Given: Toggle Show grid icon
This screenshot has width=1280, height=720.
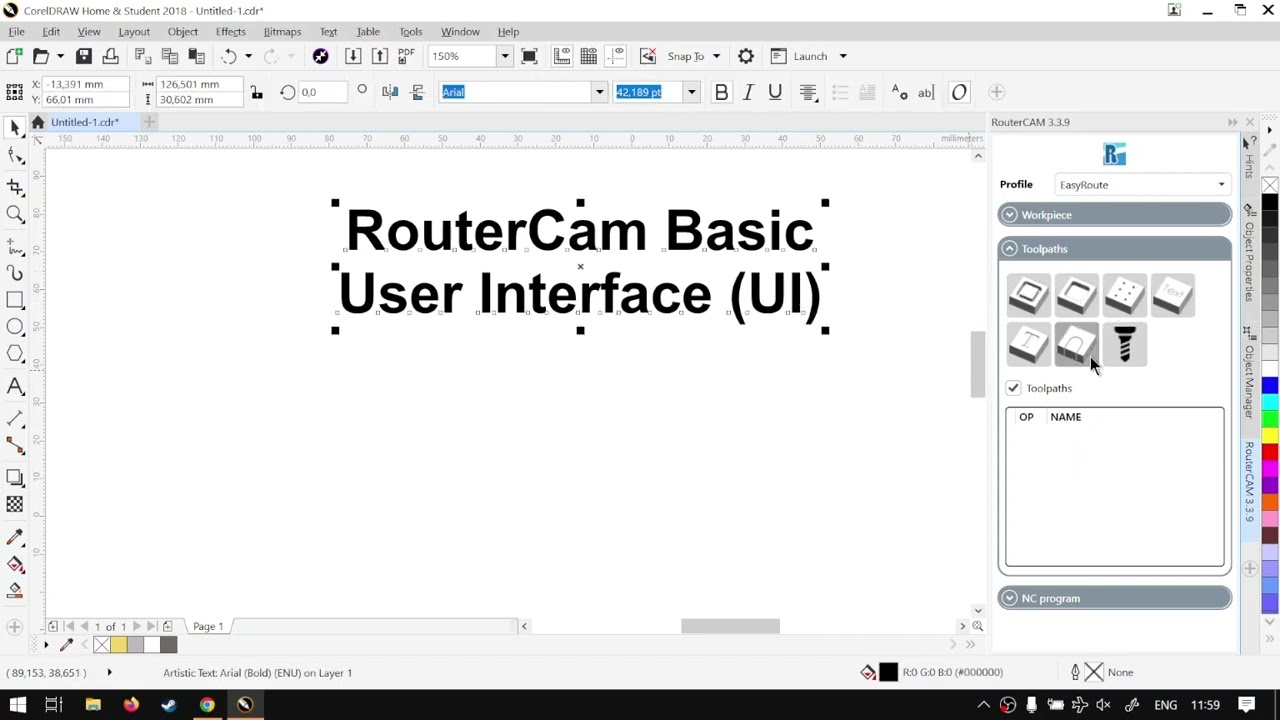Looking at the screenshot, I should (x=589, y=56).
